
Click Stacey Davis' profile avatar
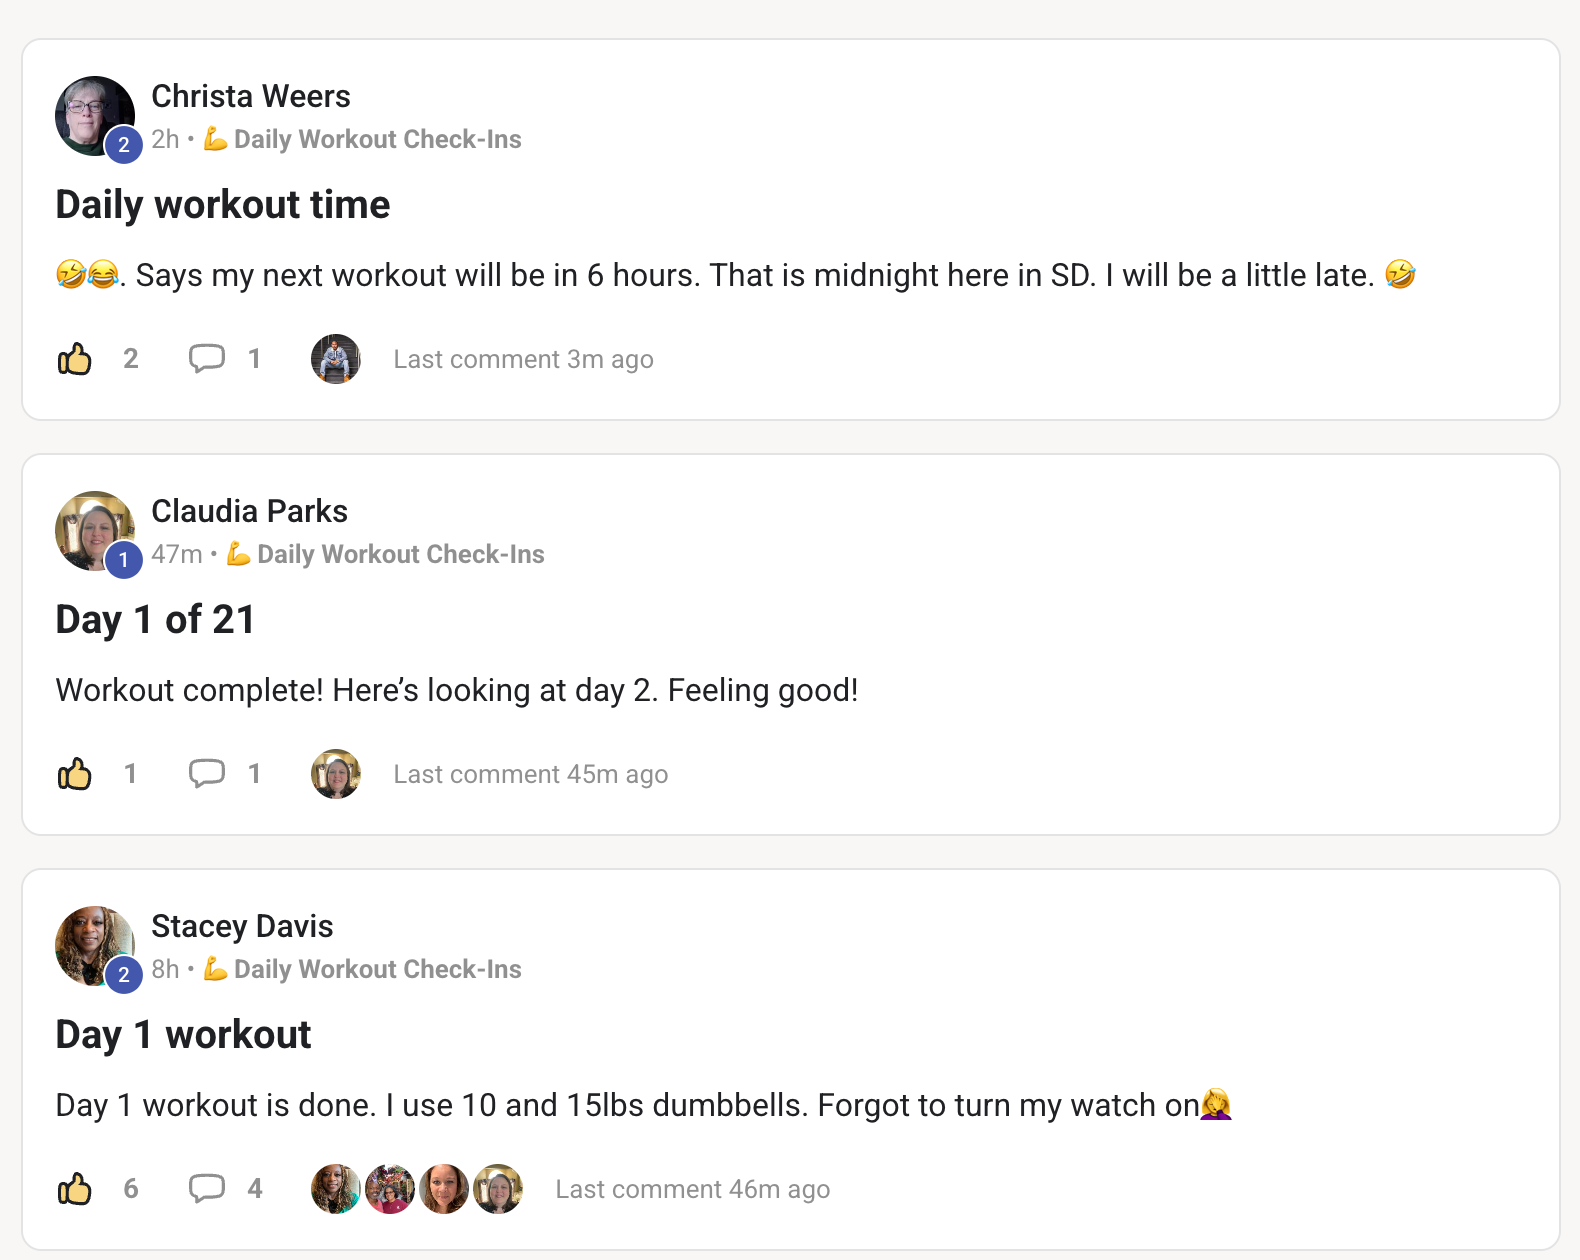click(x=95, y=946)
